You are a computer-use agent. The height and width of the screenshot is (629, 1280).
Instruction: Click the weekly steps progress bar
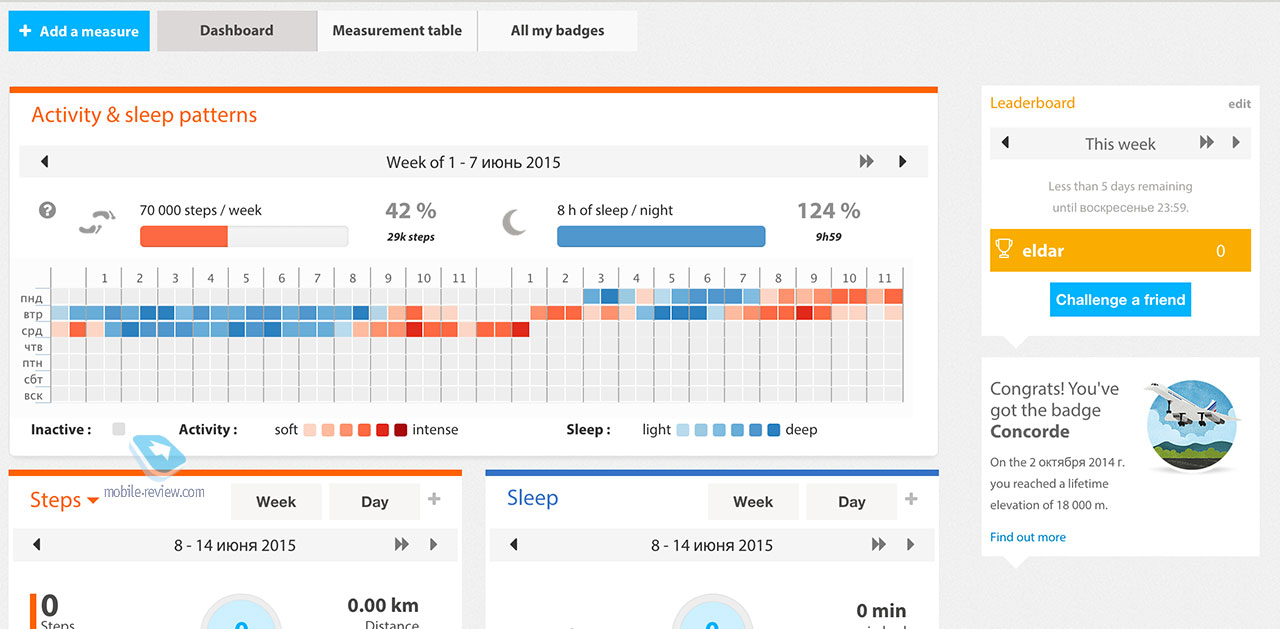pos(244,237)
